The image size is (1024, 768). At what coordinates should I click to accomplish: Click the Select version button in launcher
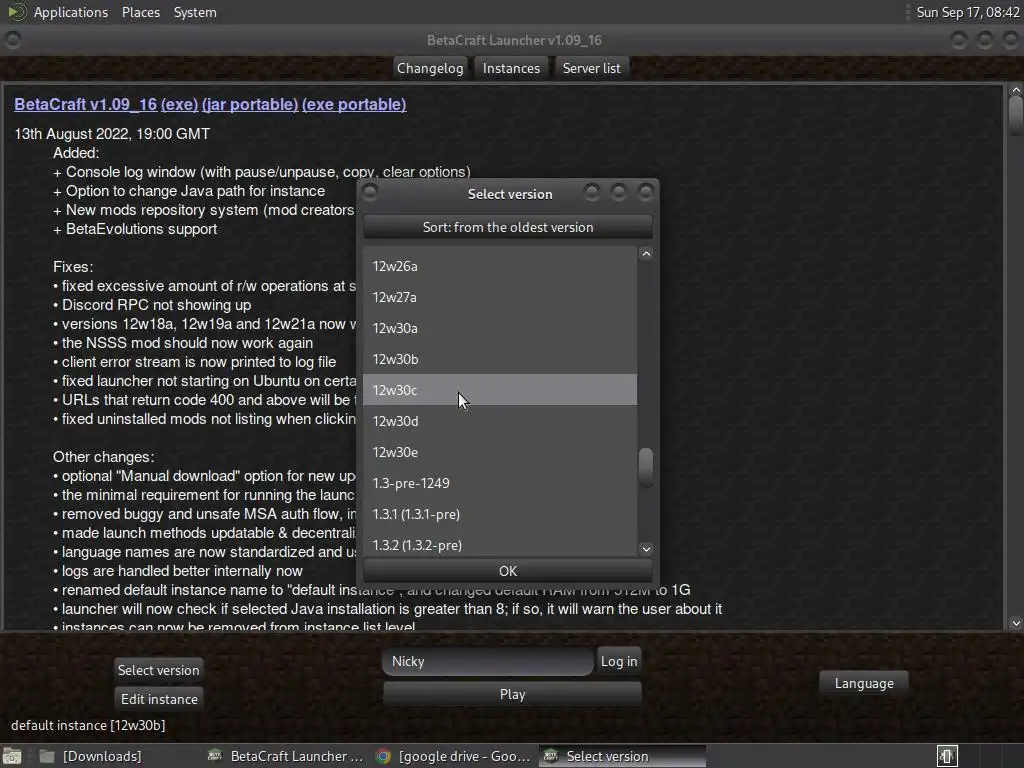click(x=158, y=670)
